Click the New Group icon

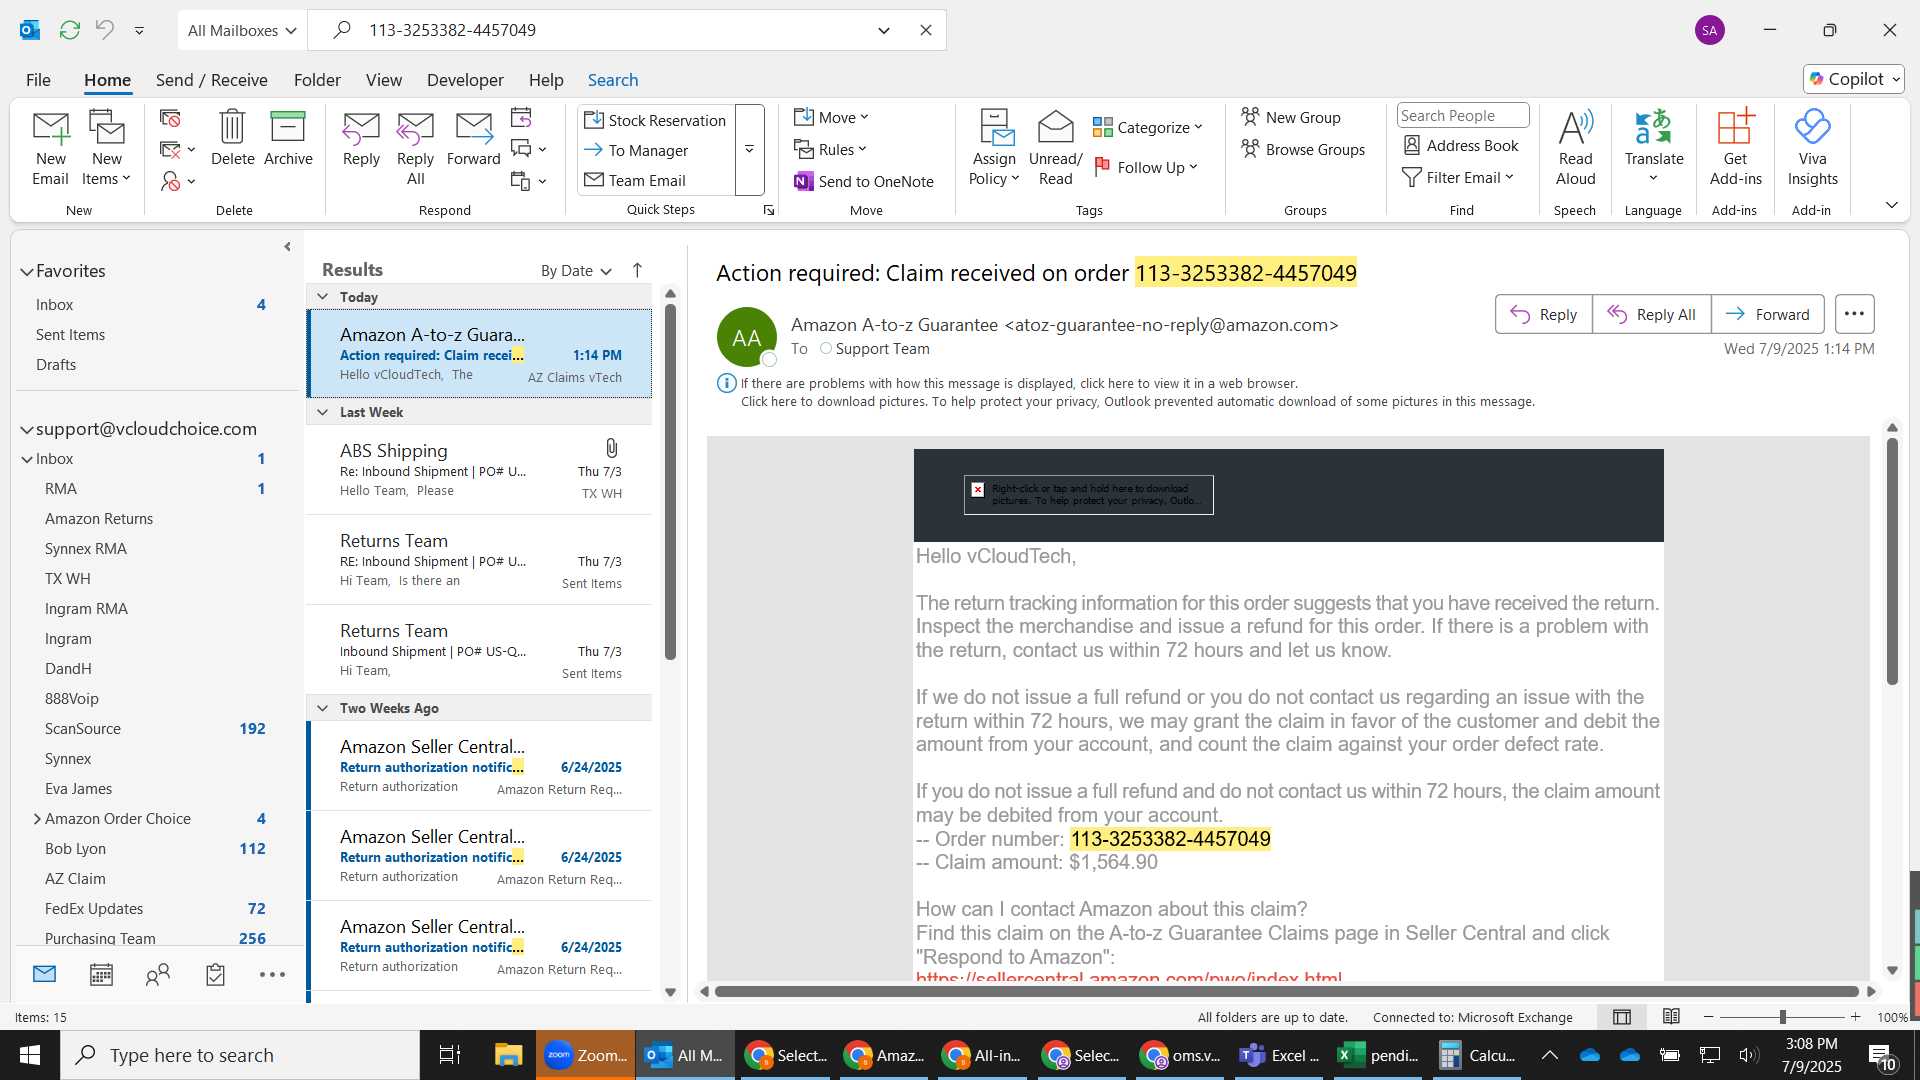(1291, 117)
